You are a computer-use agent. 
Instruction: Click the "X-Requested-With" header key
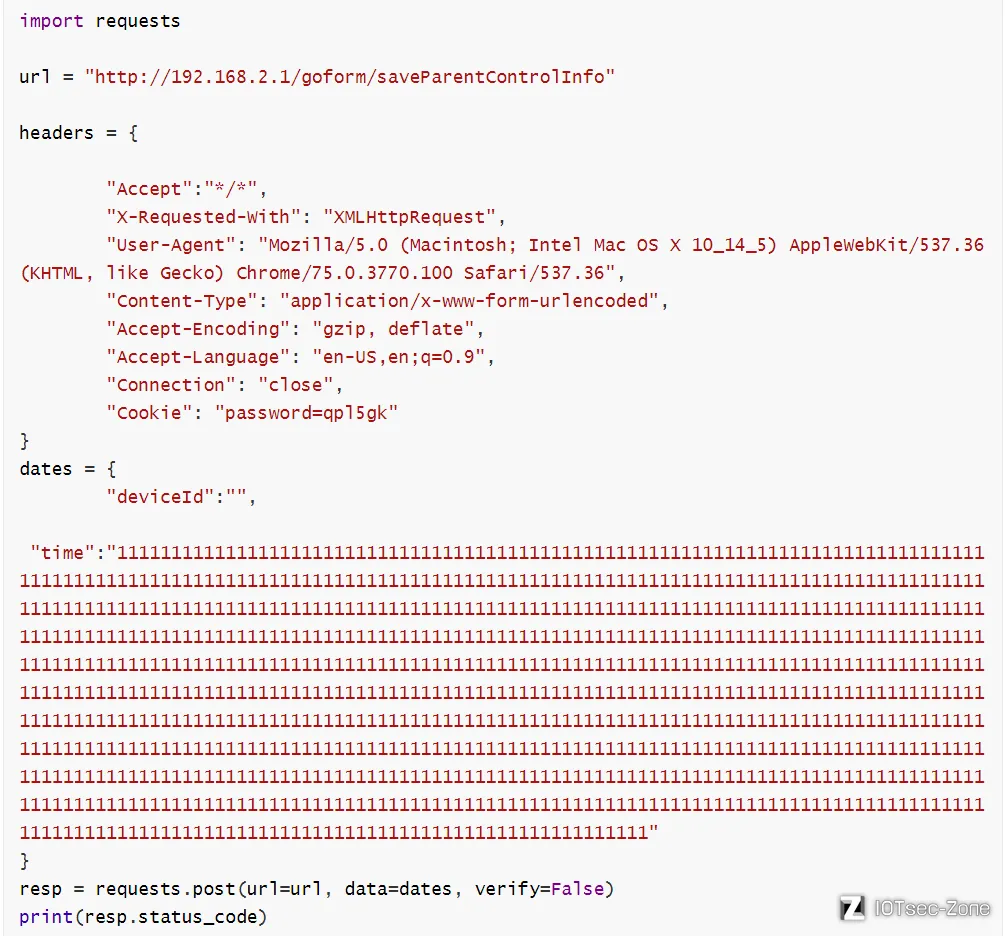coord(203,217)
